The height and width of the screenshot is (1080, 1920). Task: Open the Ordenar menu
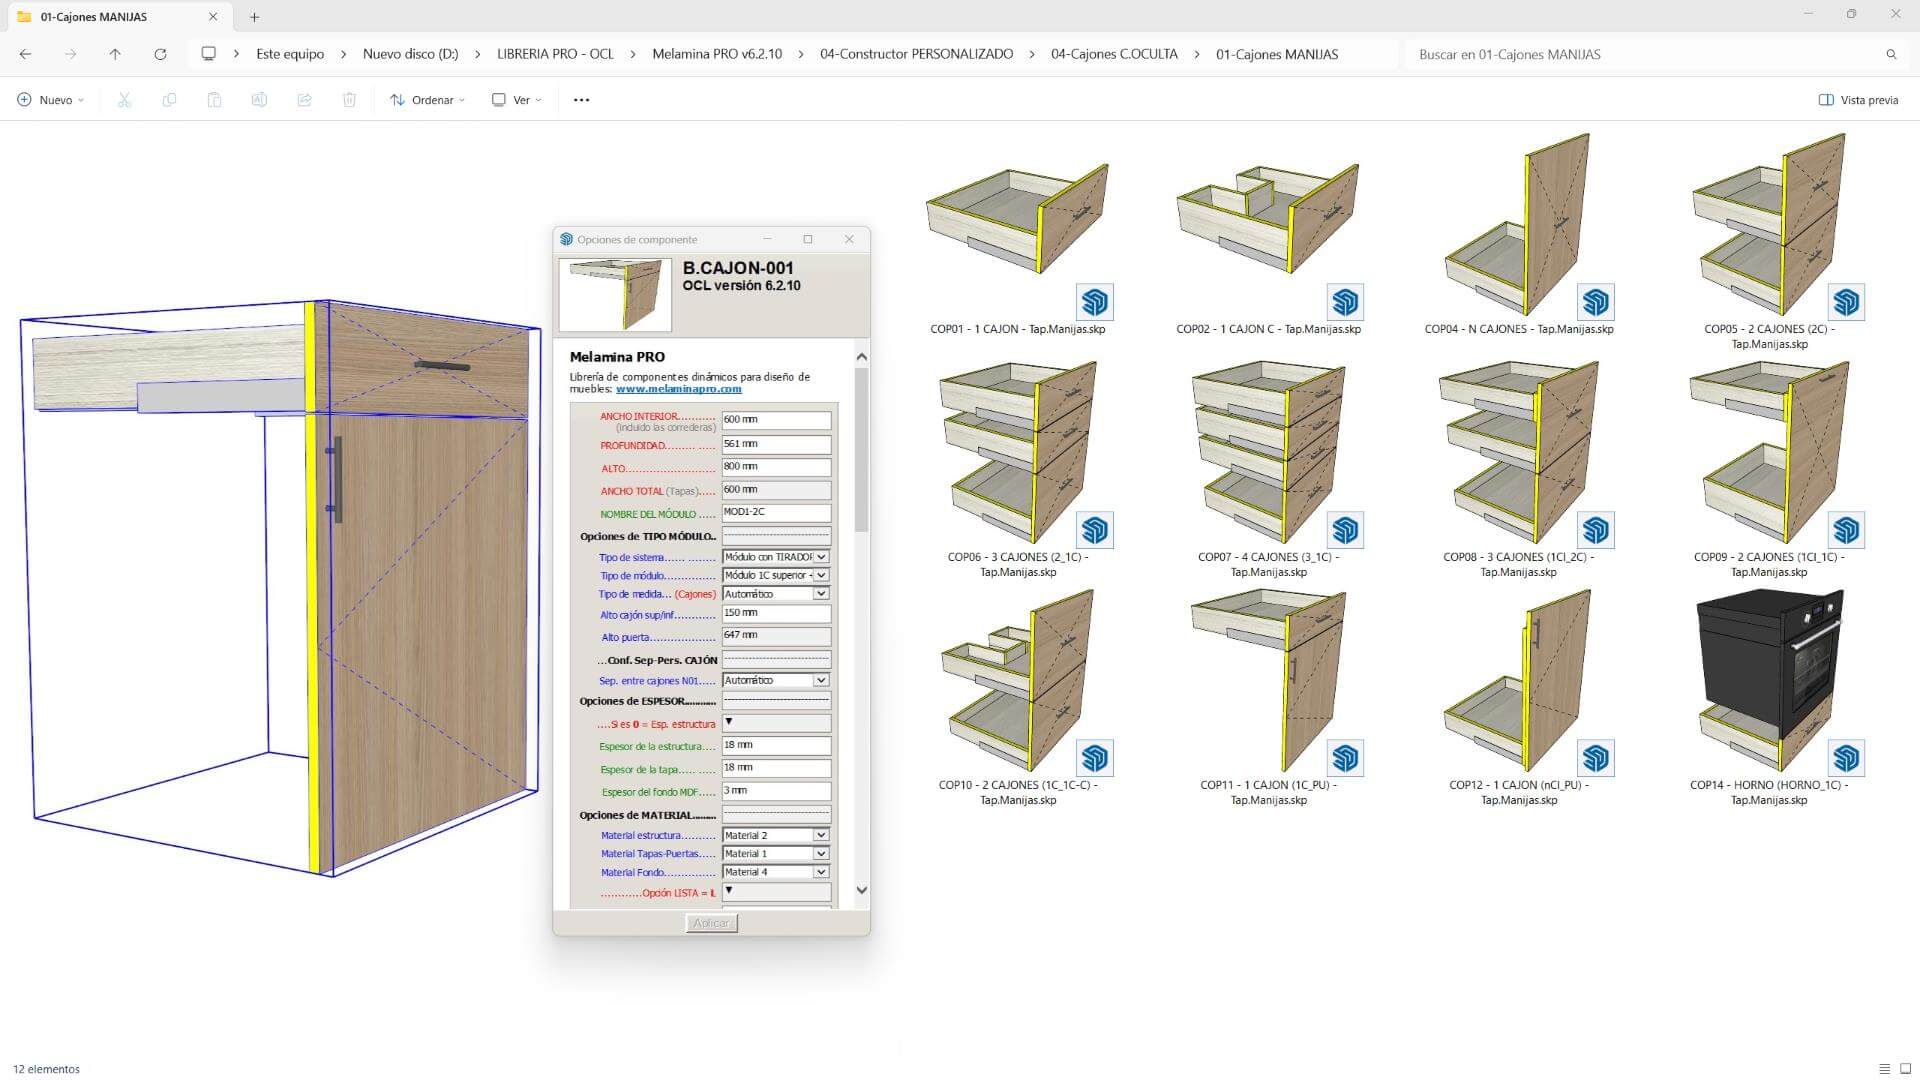(427, 100)
